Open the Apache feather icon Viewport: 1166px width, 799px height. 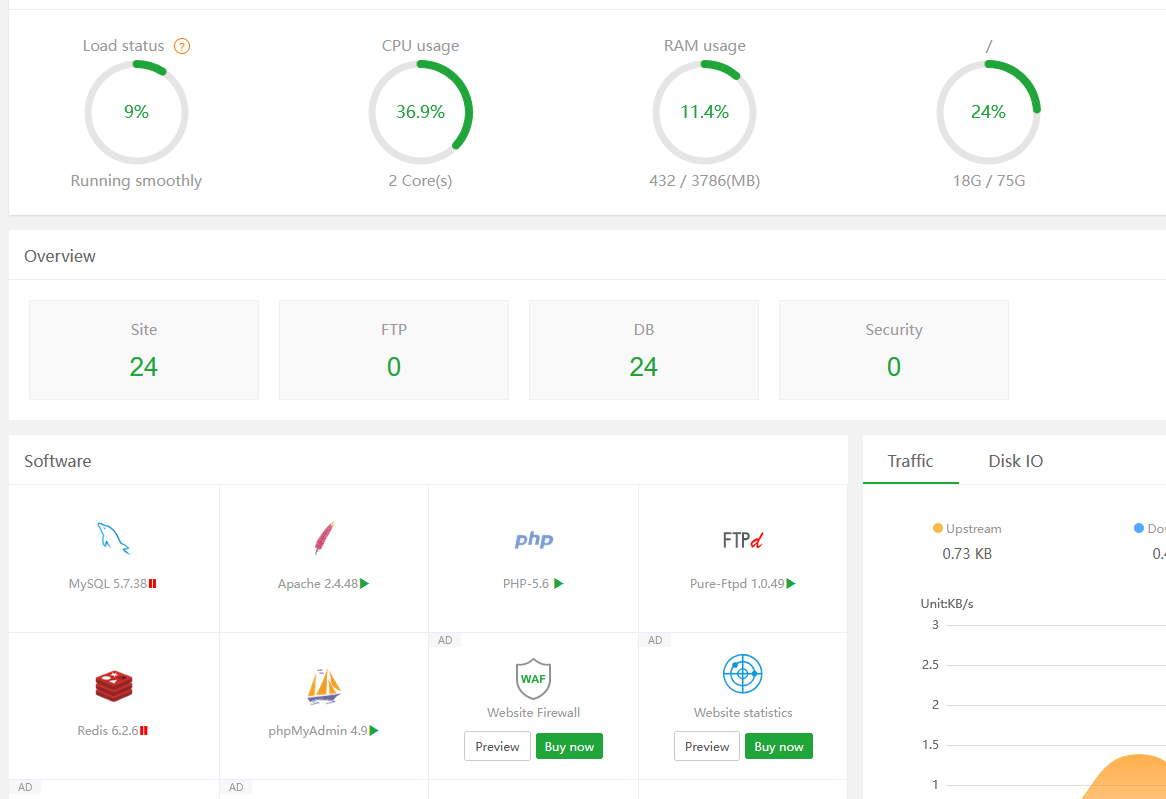pyautogui.click(x=323, y=539)
